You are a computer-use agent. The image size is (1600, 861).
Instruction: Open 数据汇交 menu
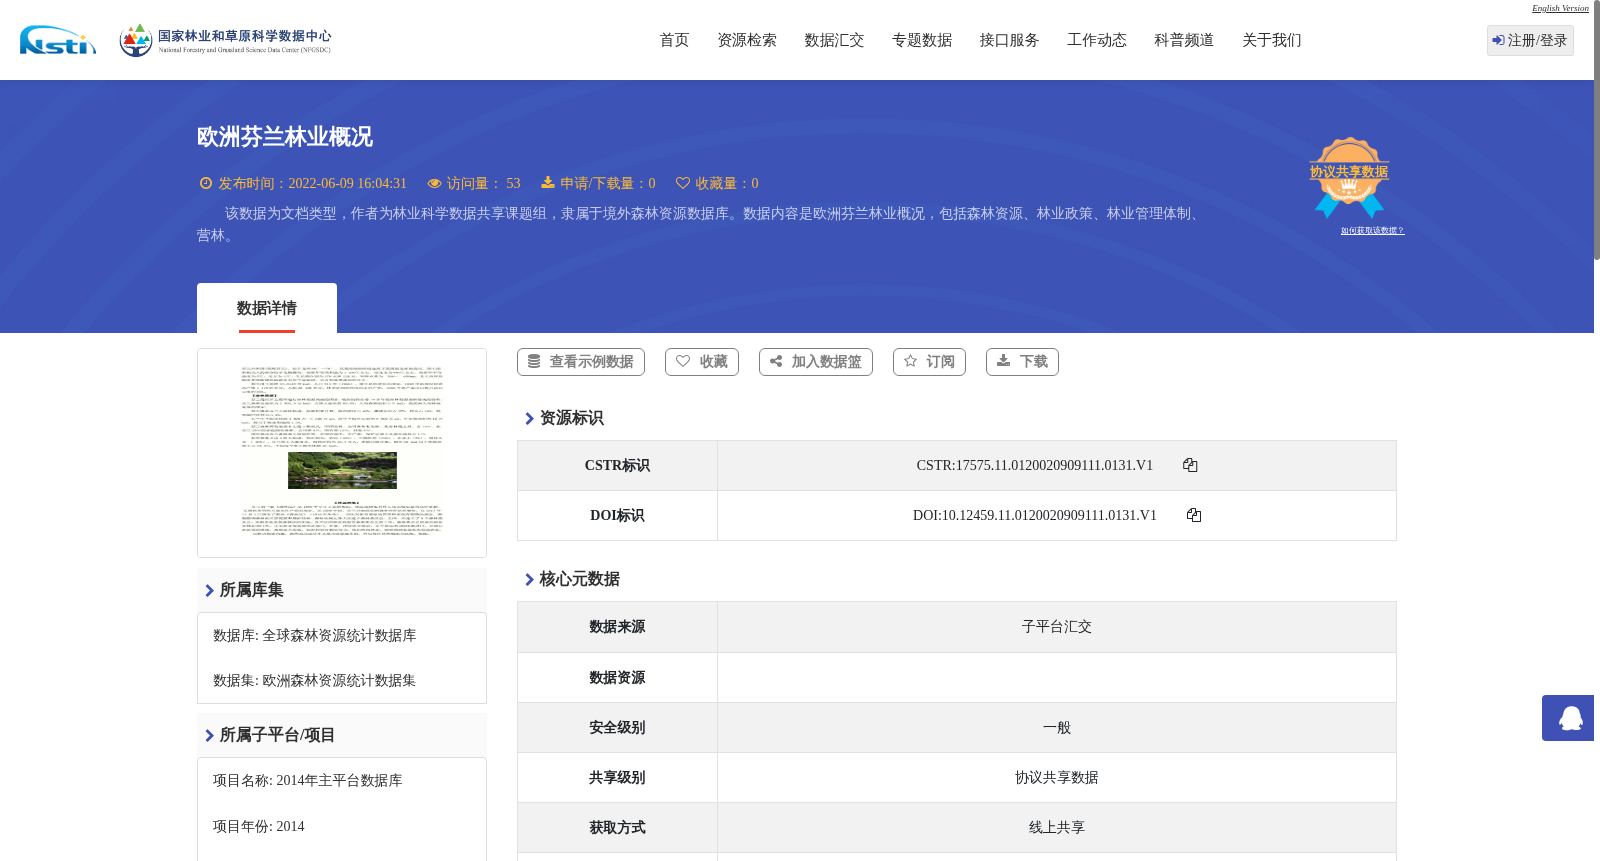coord(834,40)
